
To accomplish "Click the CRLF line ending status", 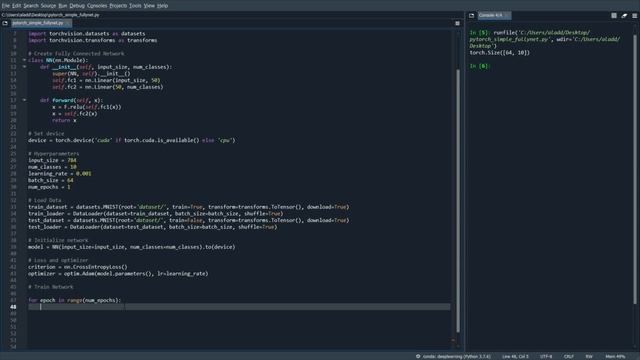I will [x=569, y=356].
